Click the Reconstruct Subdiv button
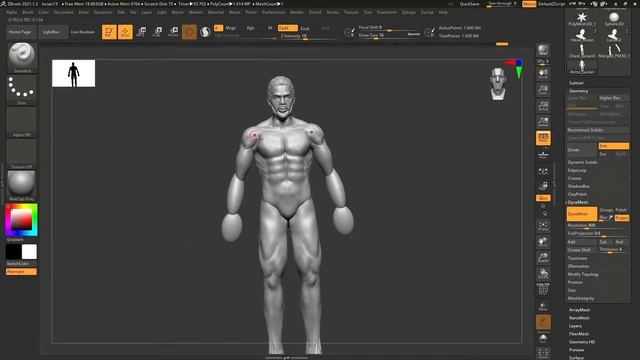The width and height of the screenshot is (640, 360). tap(598, 130)
